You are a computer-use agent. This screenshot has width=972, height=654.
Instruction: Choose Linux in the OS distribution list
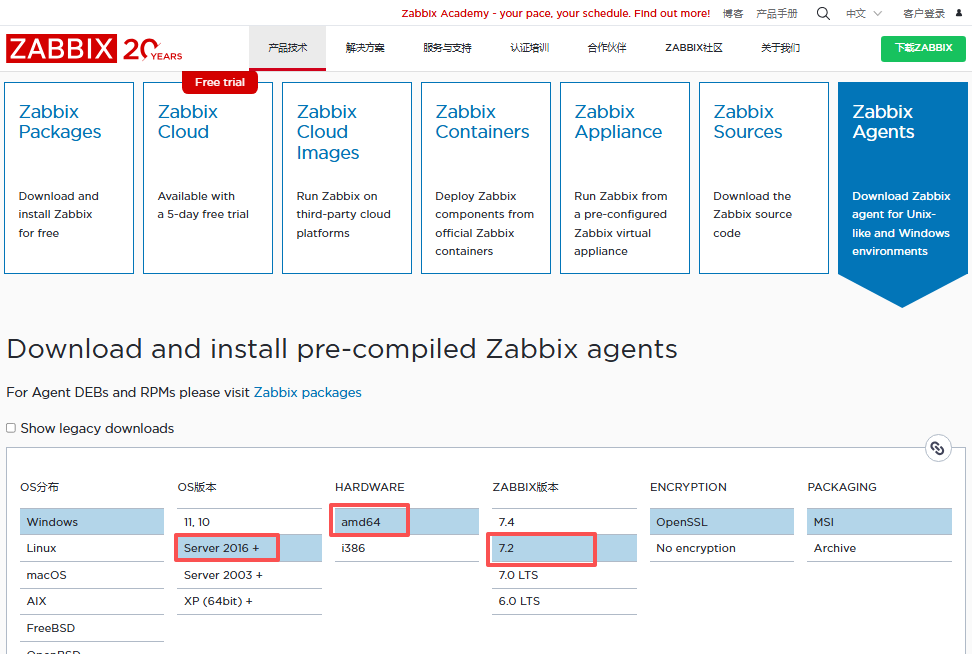[x=42, y=548]
